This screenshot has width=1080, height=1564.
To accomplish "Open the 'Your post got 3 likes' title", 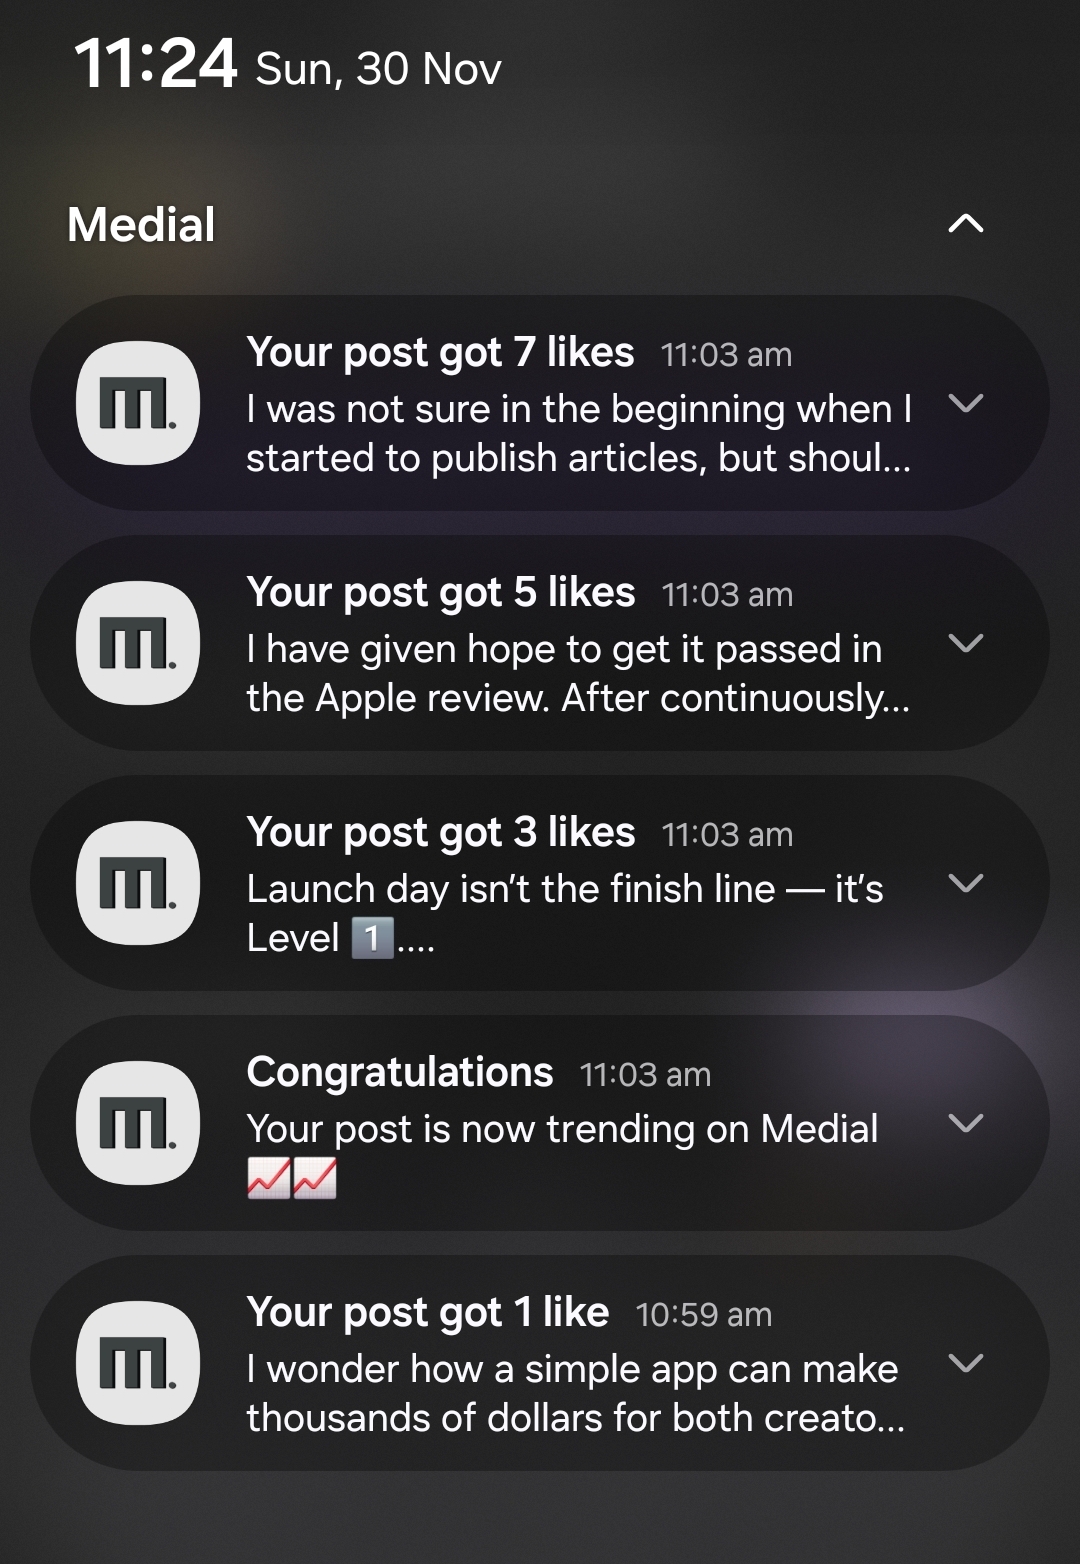I will pyautogui.click(x=440, y=833).
